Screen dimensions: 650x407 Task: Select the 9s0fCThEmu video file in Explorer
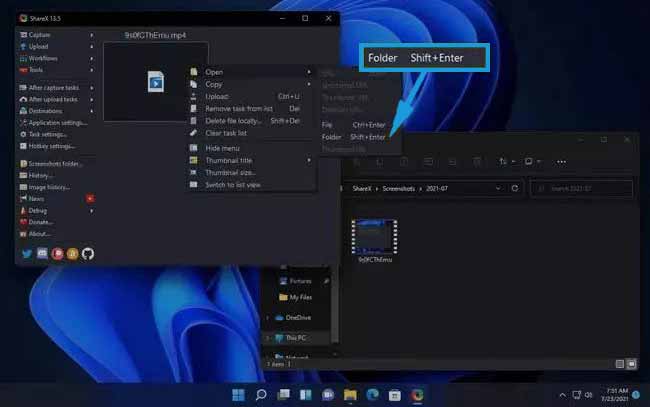(x=375, y=238)
